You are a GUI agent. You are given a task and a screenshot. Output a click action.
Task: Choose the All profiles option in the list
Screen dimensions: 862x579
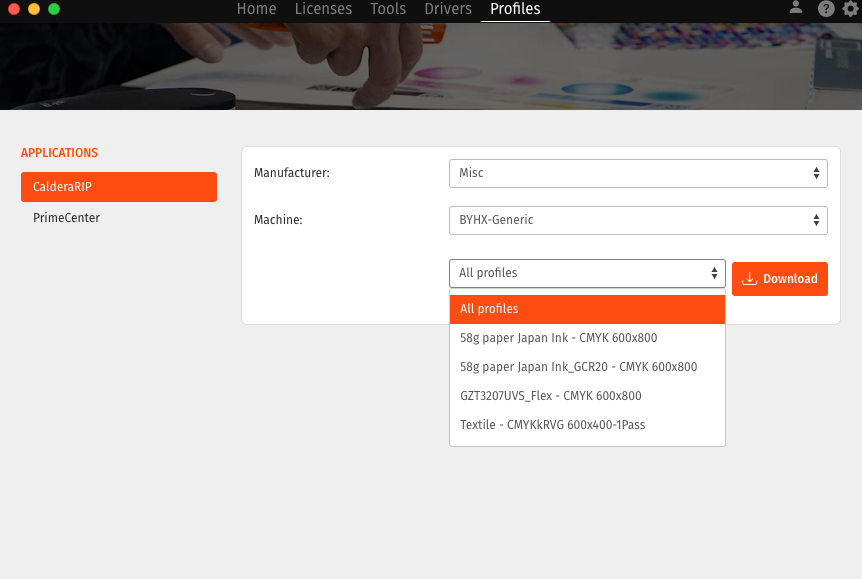point(489,308)
